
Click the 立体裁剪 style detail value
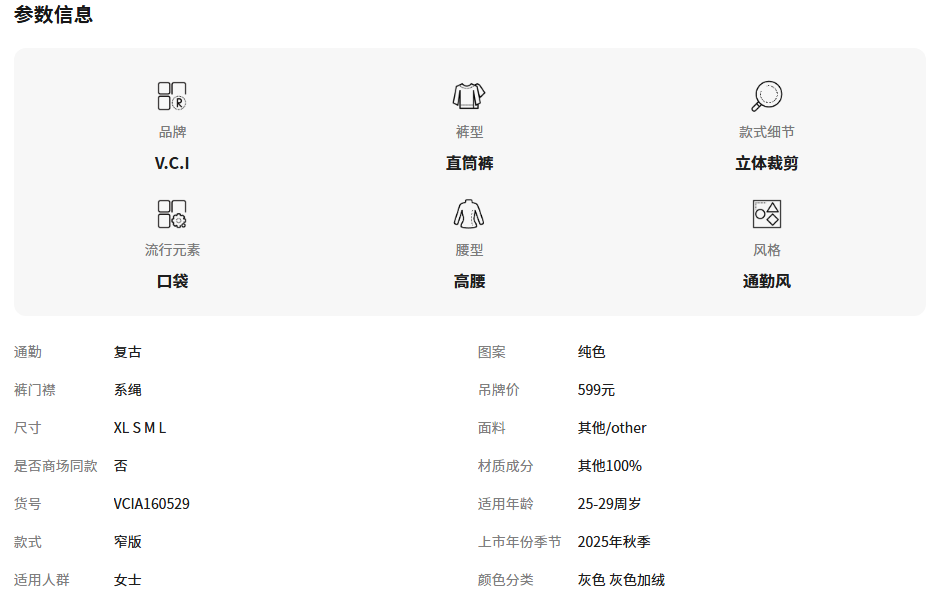pos(766,163)
